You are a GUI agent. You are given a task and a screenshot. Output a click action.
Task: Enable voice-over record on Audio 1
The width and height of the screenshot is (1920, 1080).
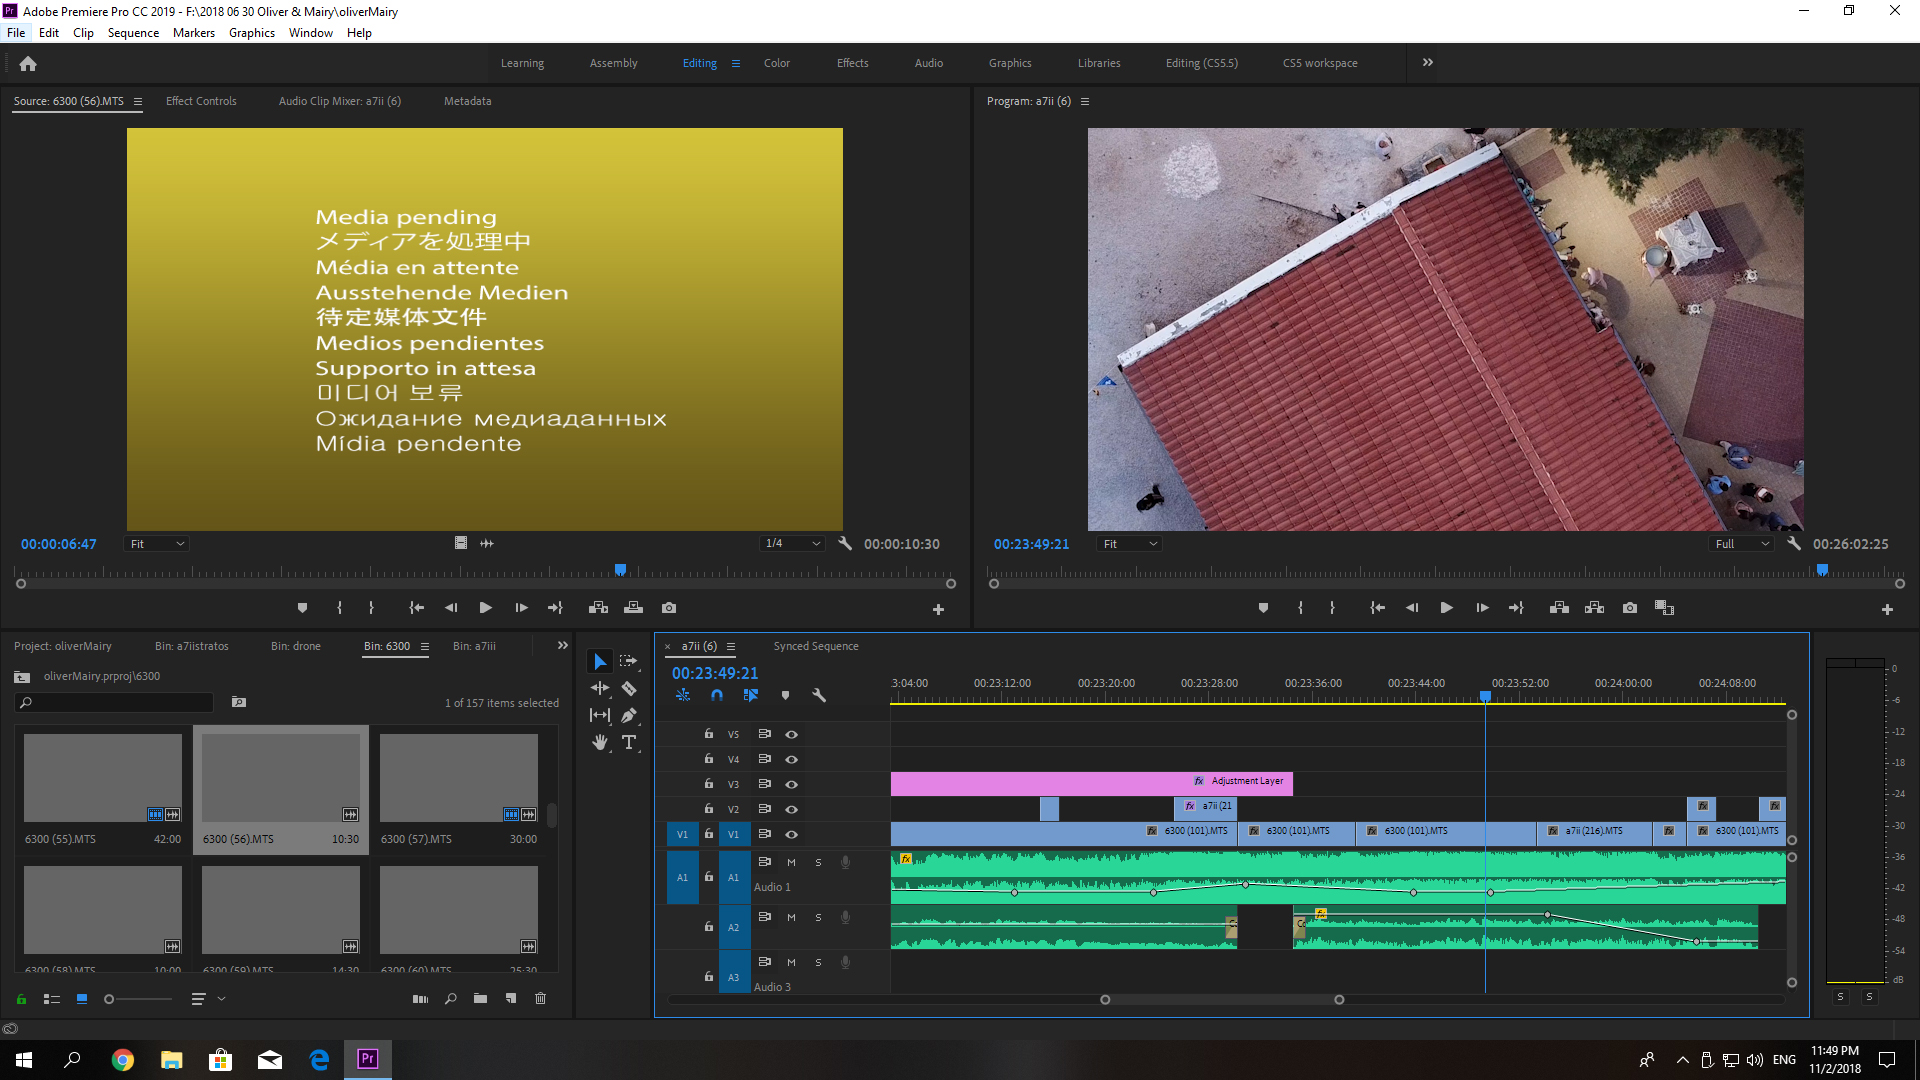click(845, 862)
